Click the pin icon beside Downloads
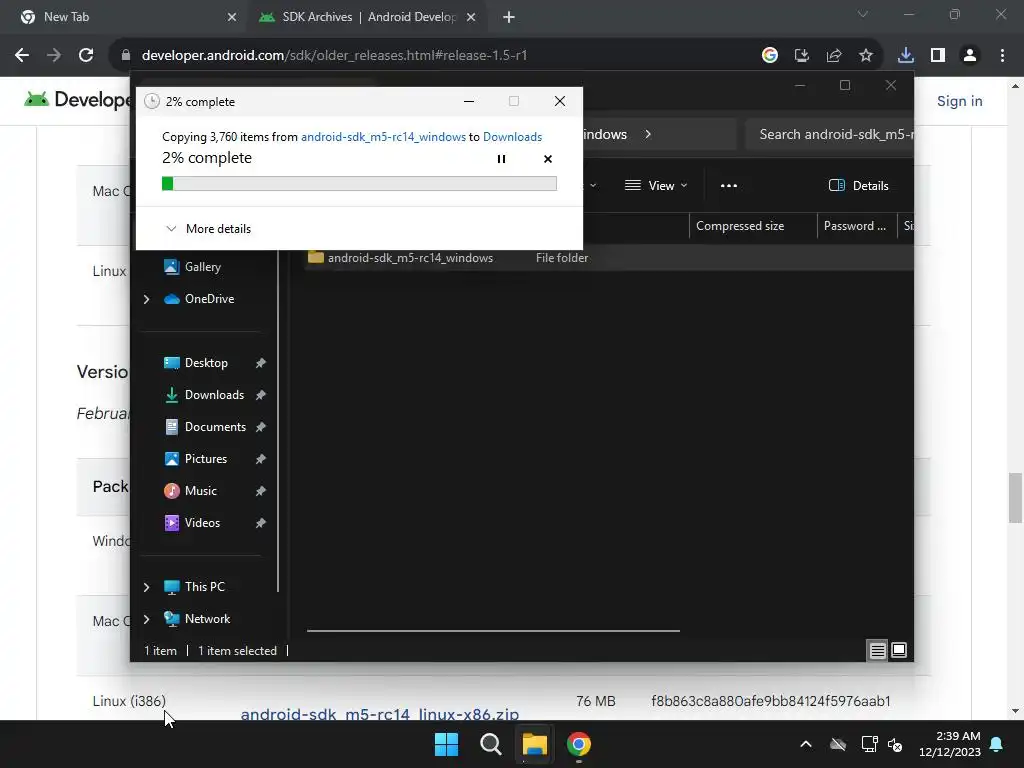This screenshot has width=1024, height=768. coord(261,395)
